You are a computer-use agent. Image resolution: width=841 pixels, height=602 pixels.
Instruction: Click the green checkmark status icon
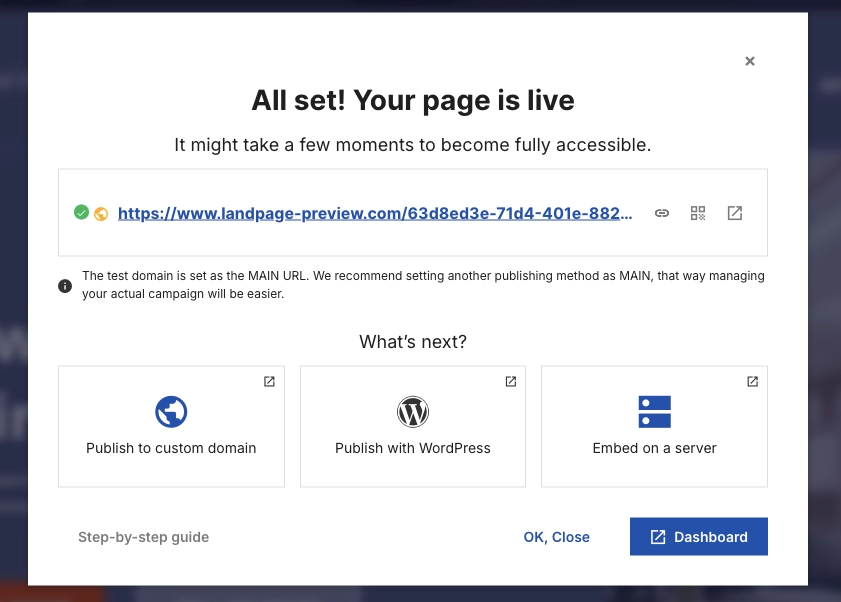pyautogui.click(x=82, y=212)
